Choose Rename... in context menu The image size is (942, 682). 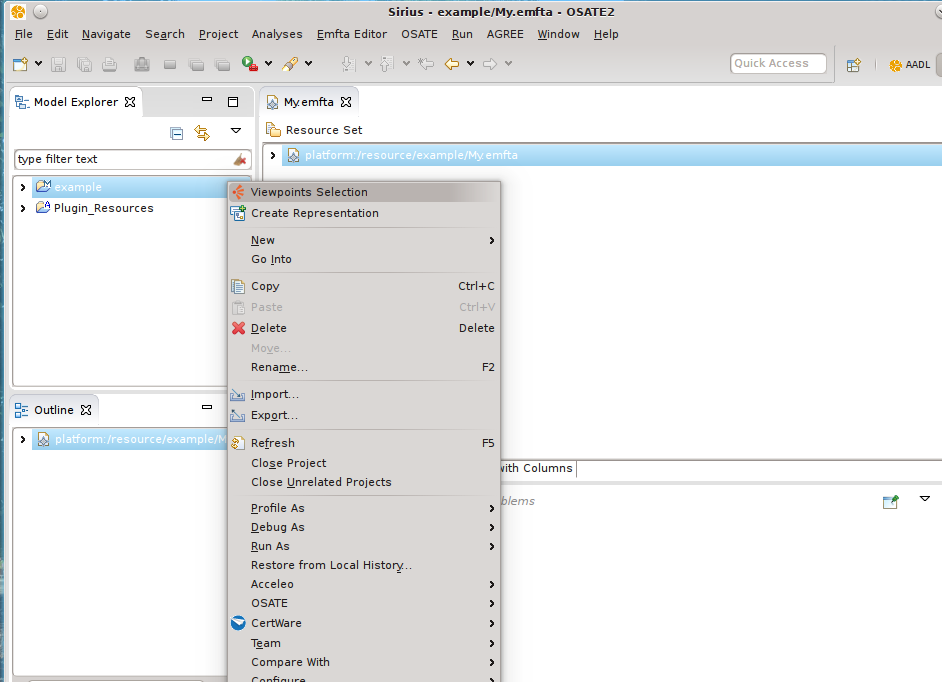364,367
